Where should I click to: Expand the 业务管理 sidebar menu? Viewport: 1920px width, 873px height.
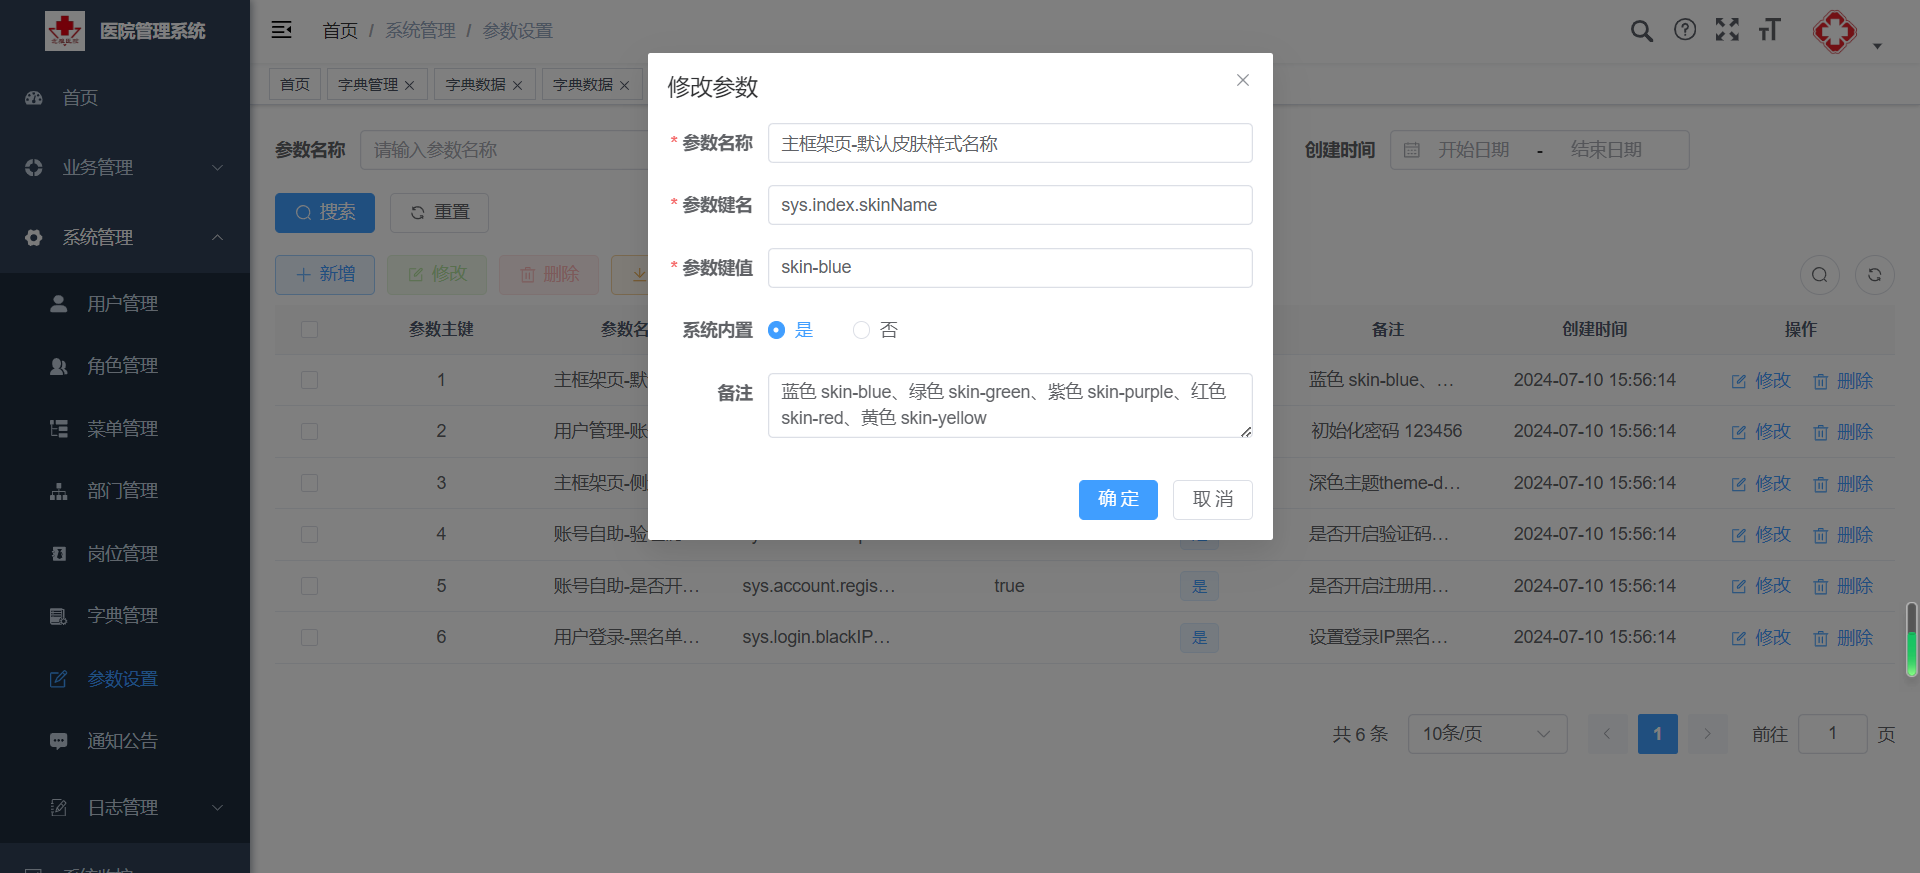[124, 167]
